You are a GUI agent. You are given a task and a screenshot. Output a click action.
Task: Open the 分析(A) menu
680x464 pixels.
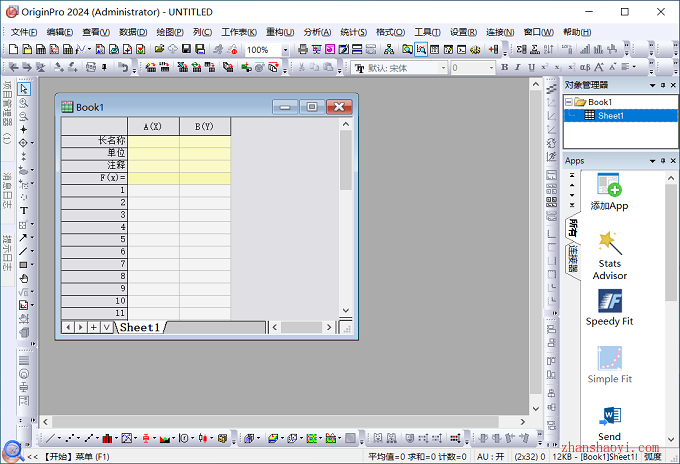coord(317,32)
